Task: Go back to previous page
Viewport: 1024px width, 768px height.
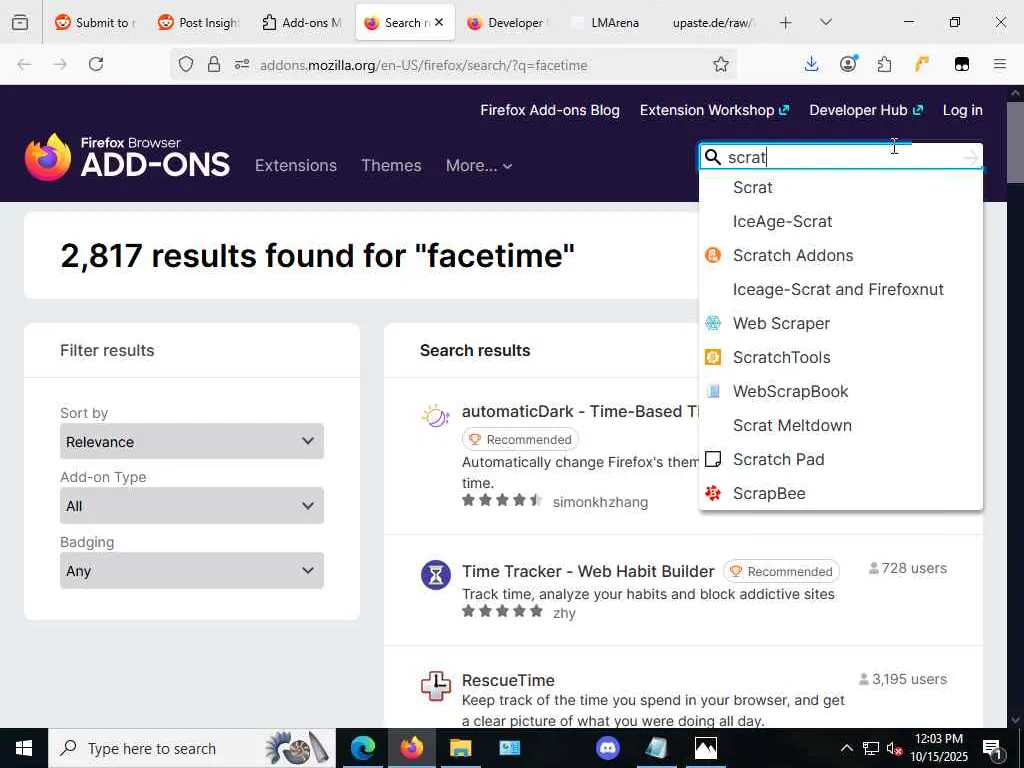Action: [x=24, y=64]
